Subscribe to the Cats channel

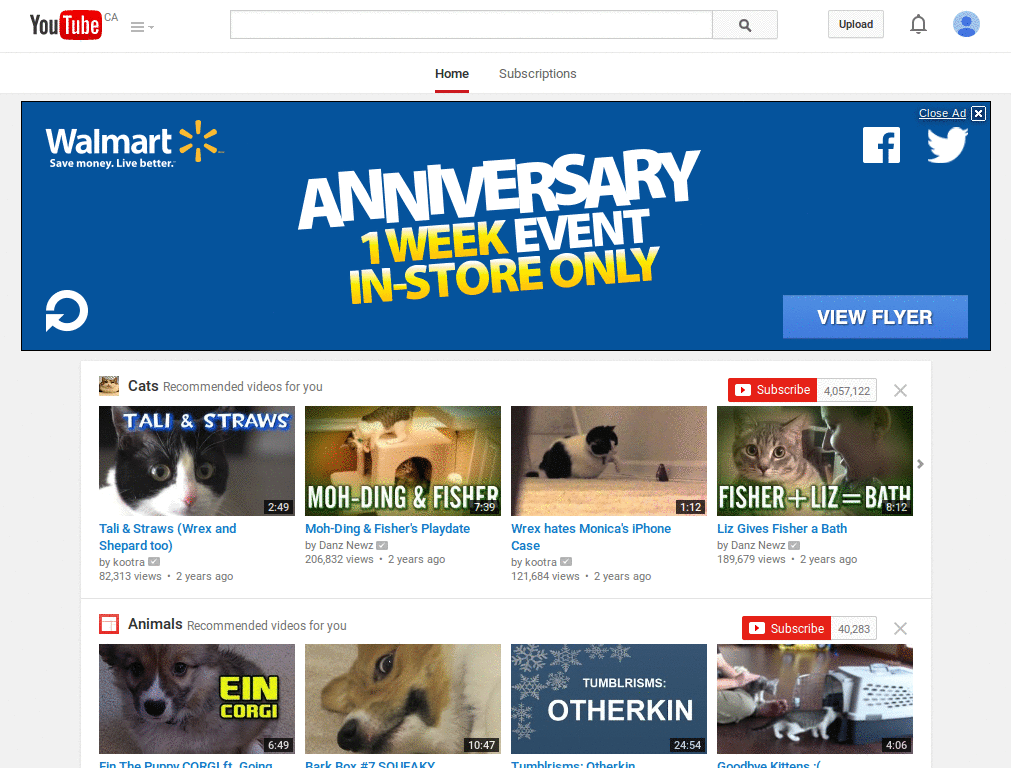coord(773,390)
